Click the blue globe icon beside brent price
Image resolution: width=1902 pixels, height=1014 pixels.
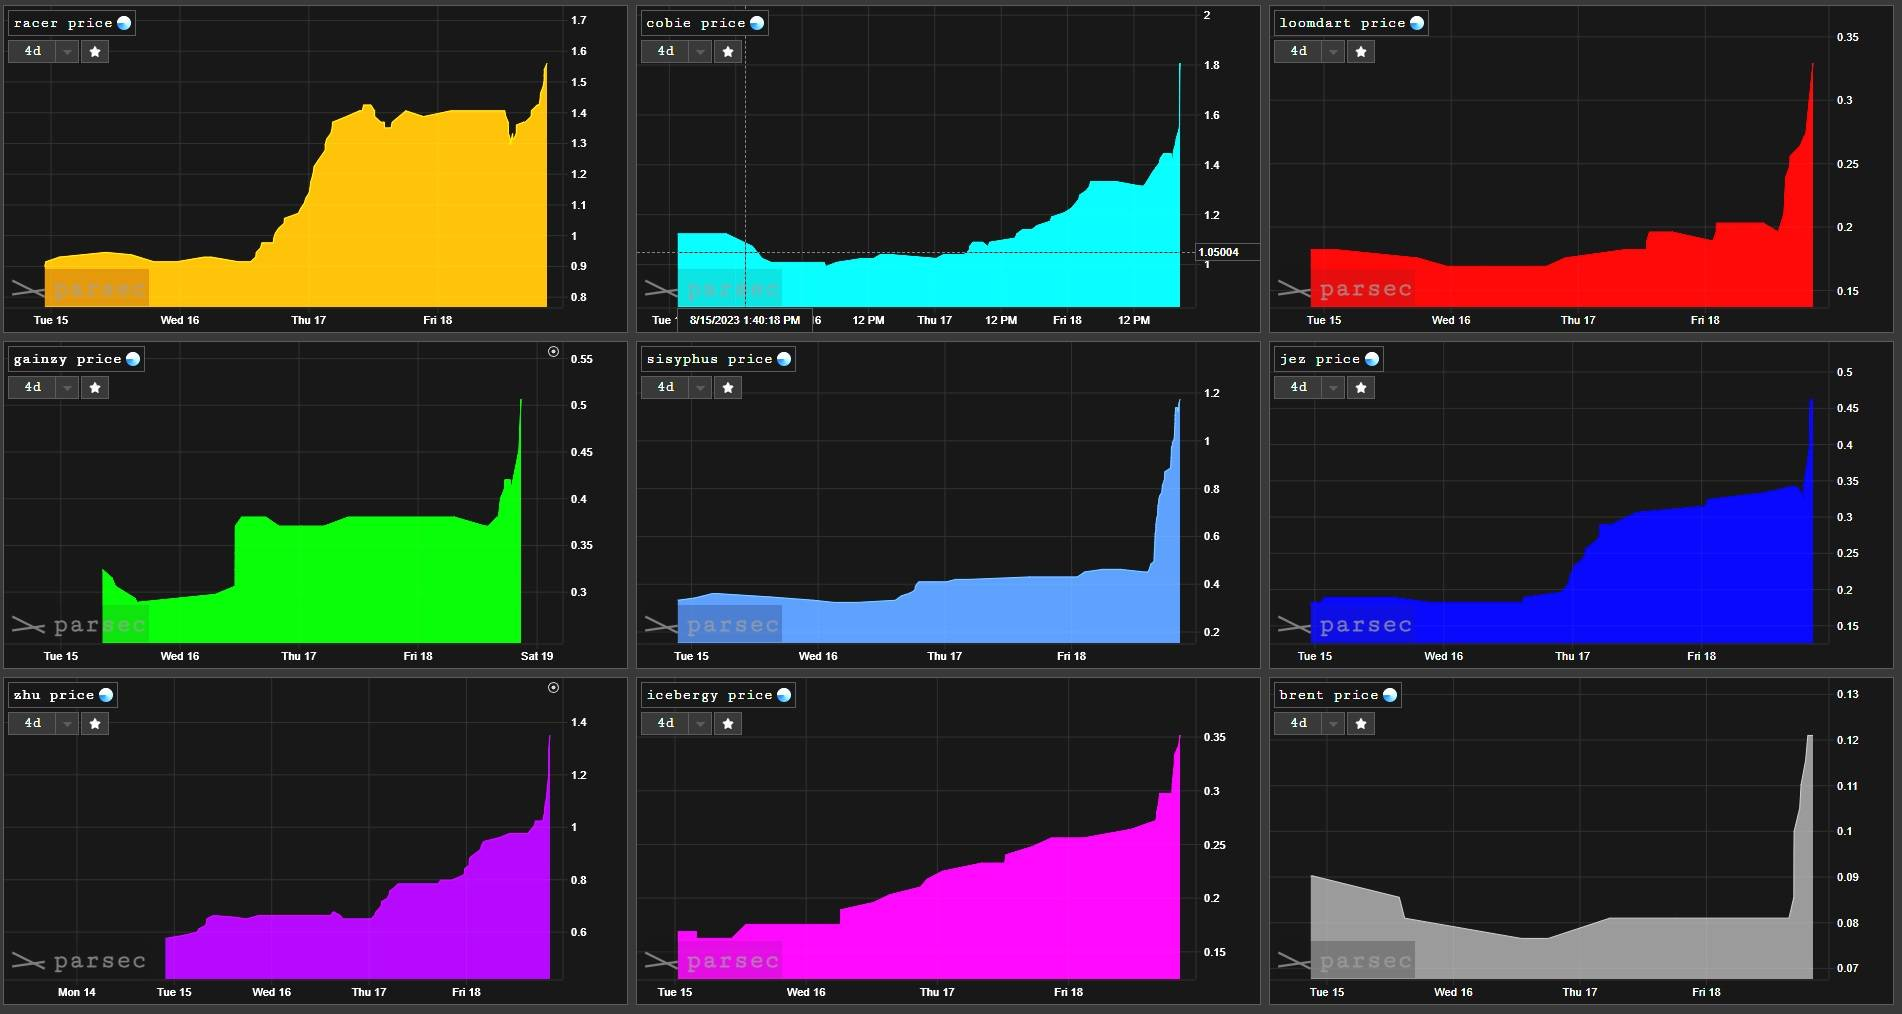tap(1390, 695)
